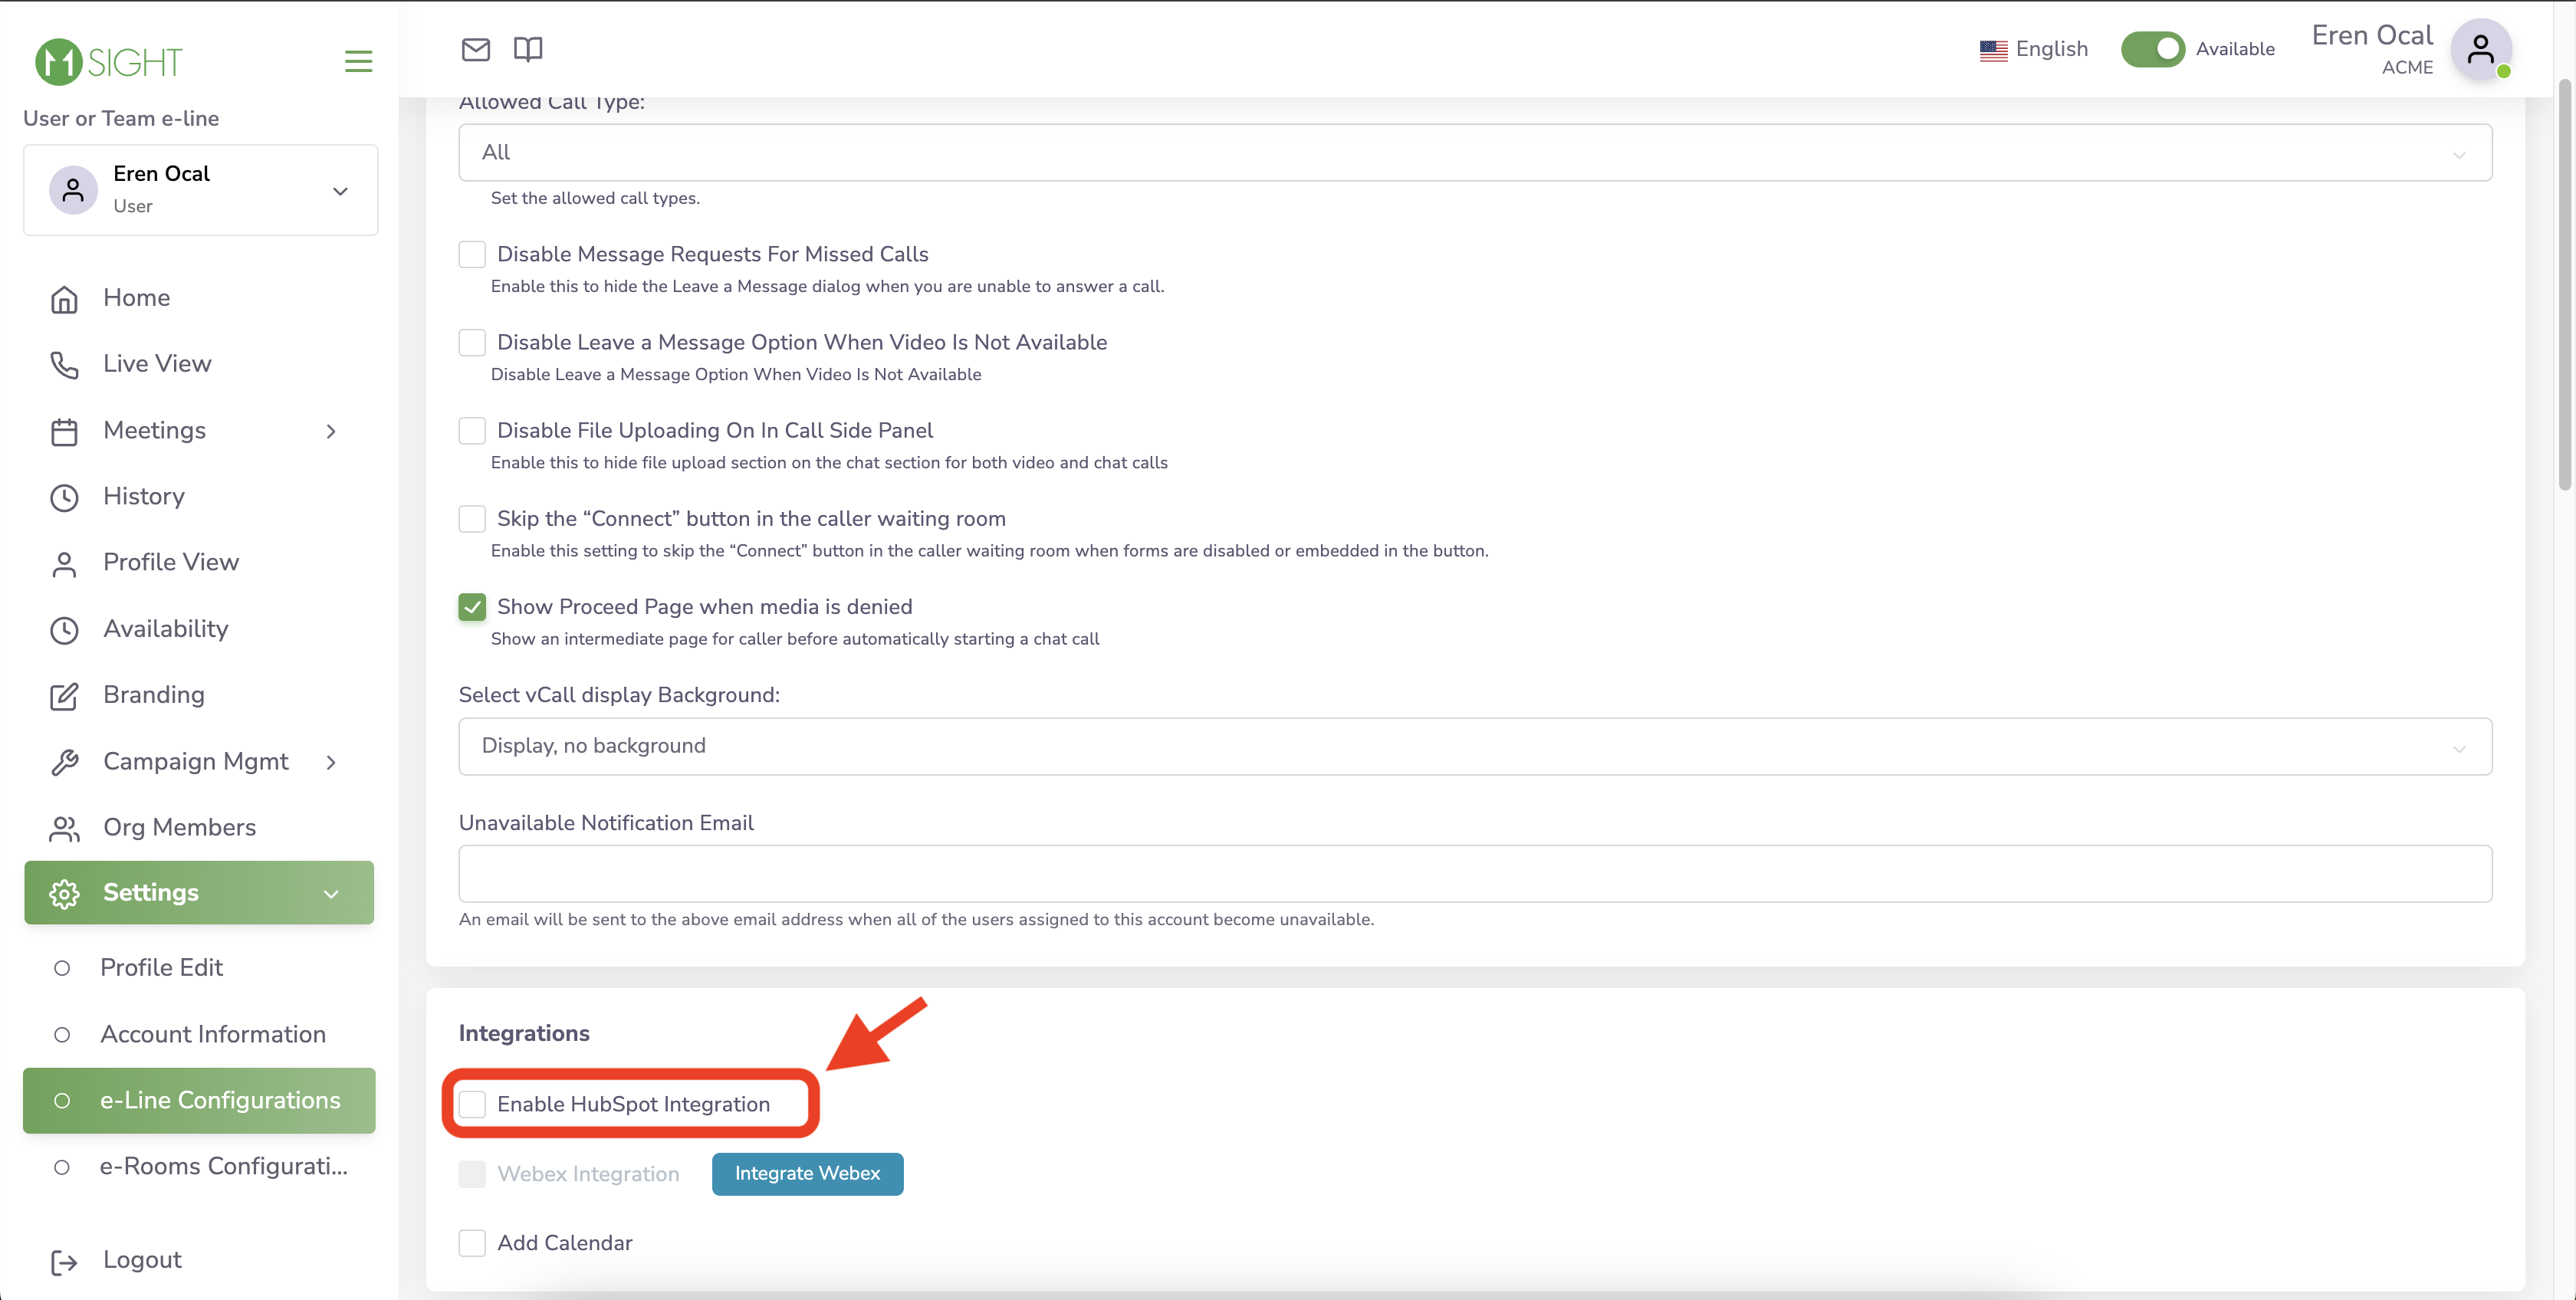Click Integrate Webex button
The width and height of the screenshot is (2576, 1300).
(x=807, y=1172)
